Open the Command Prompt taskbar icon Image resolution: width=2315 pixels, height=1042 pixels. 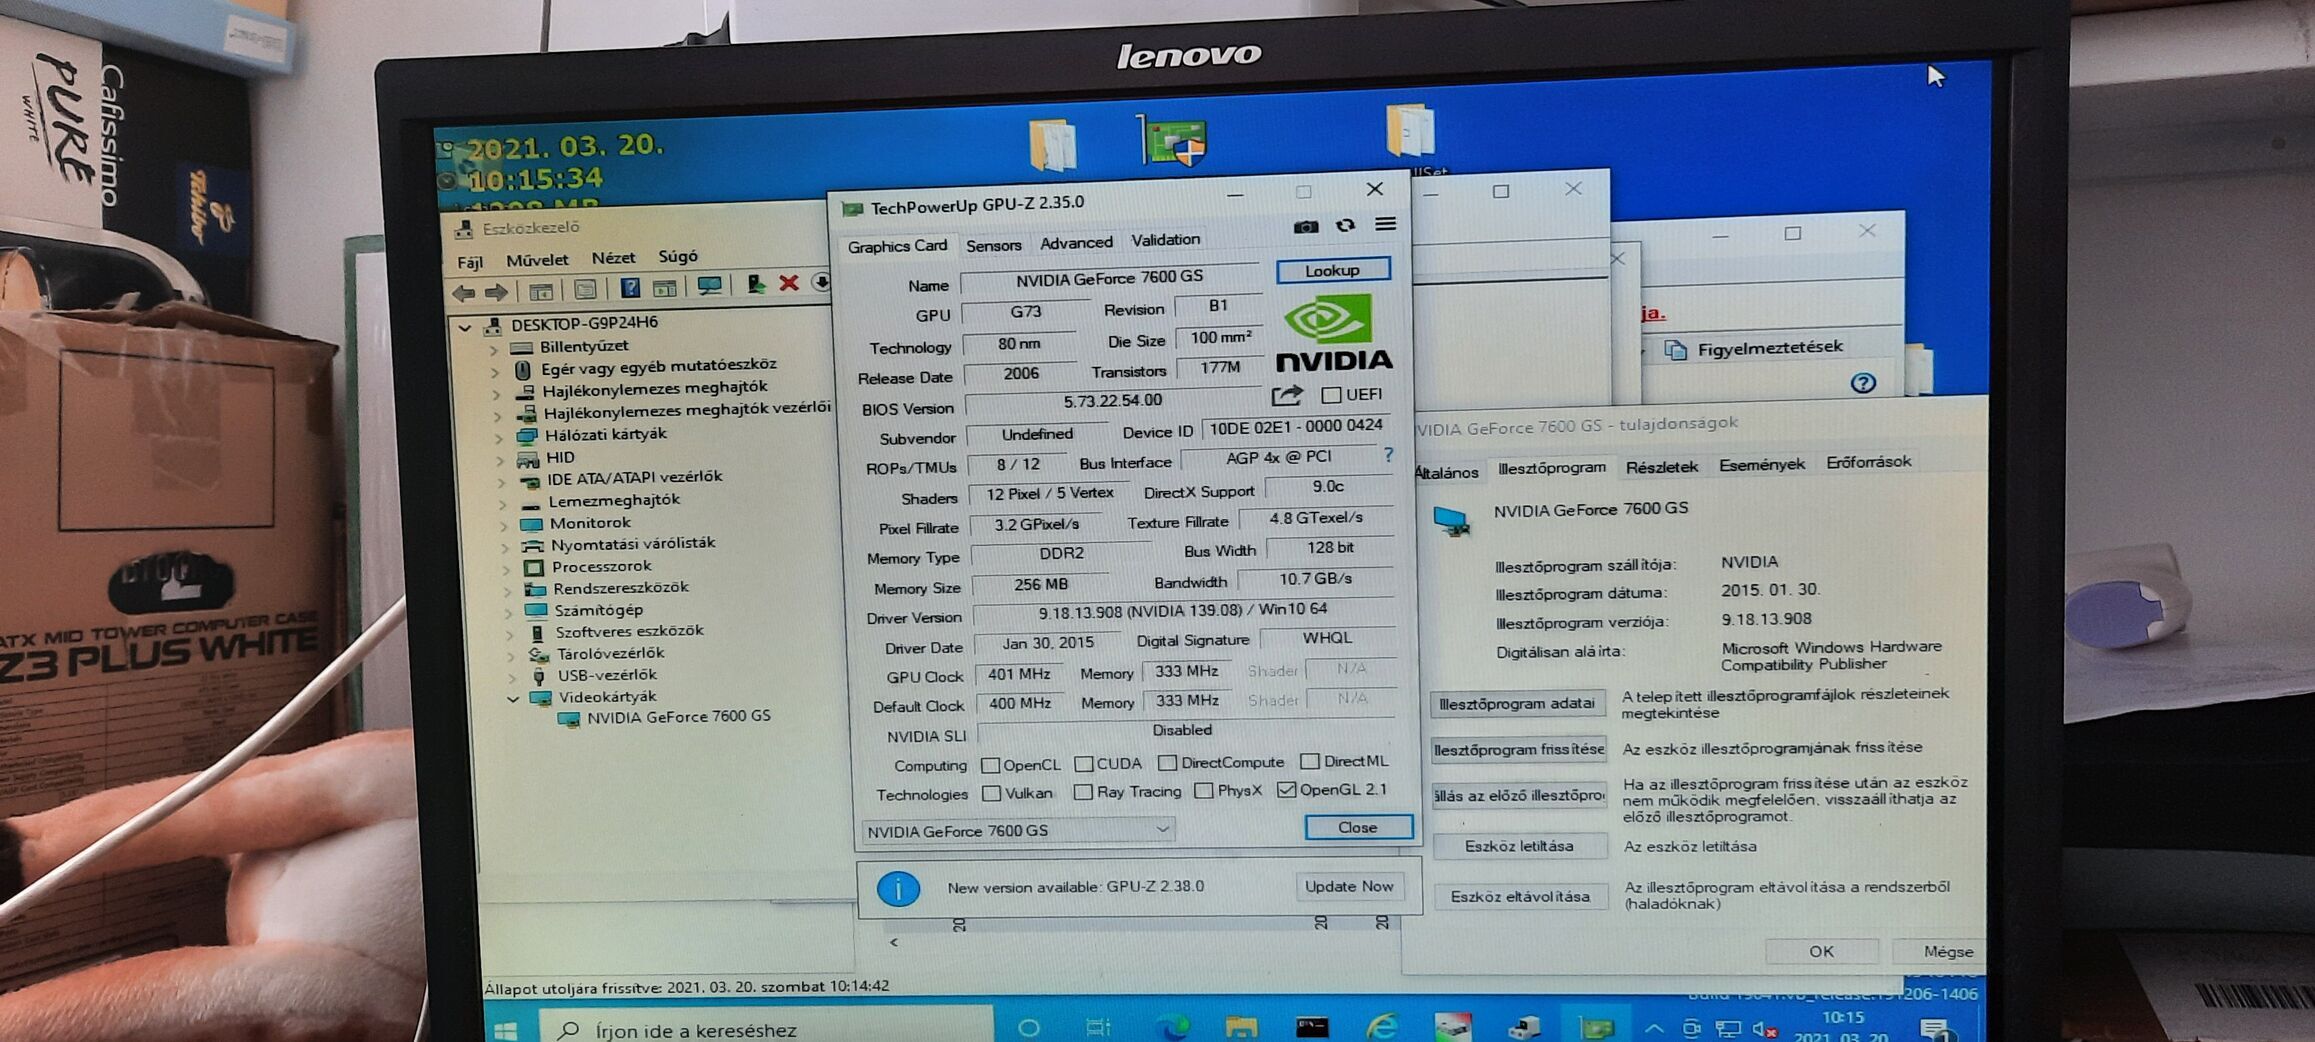(x=1311, y=1027)
